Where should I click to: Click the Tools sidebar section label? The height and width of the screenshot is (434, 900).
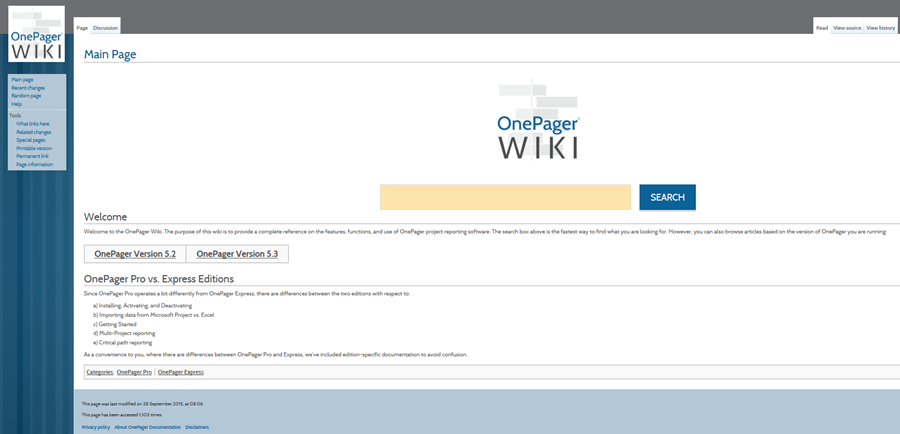15,115
